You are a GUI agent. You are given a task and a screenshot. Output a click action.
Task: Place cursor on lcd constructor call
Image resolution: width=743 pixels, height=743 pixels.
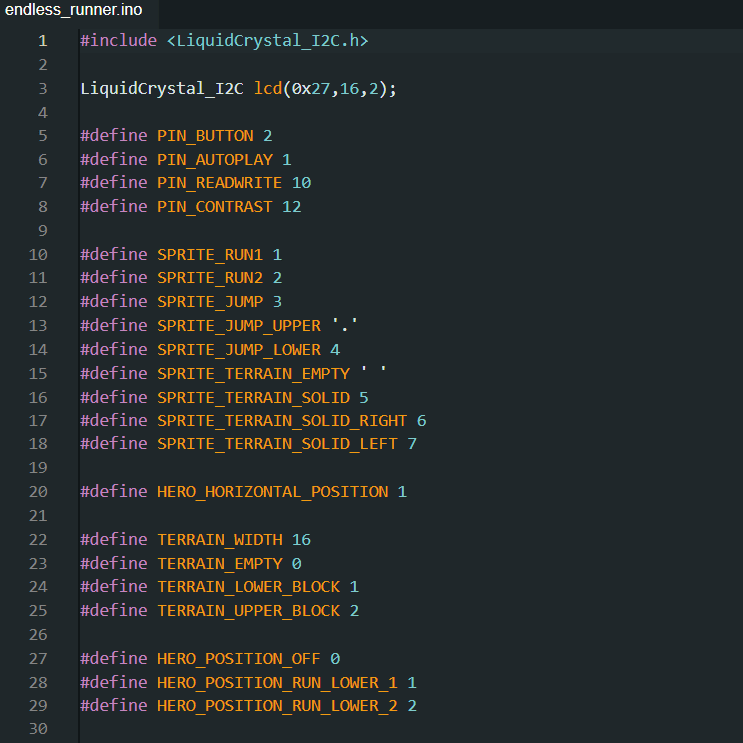[x=268, y=89]
